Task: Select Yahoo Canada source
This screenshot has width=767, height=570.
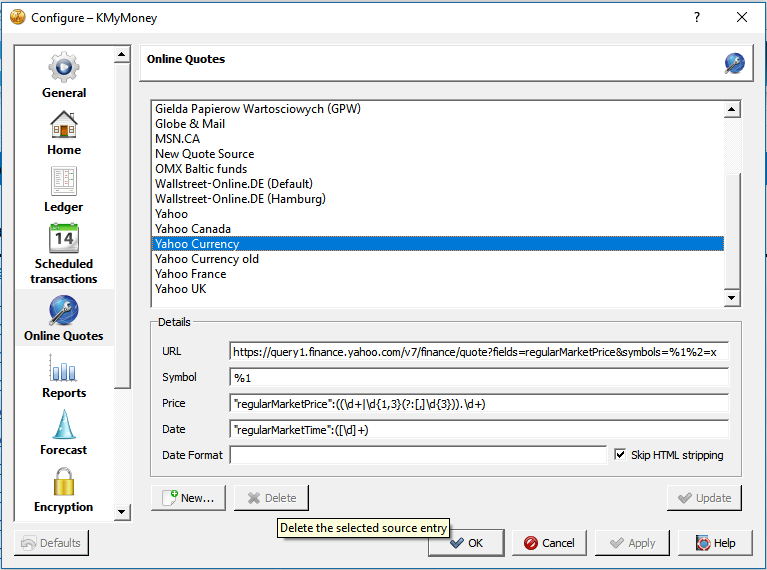Action: (x=438, y=229)
